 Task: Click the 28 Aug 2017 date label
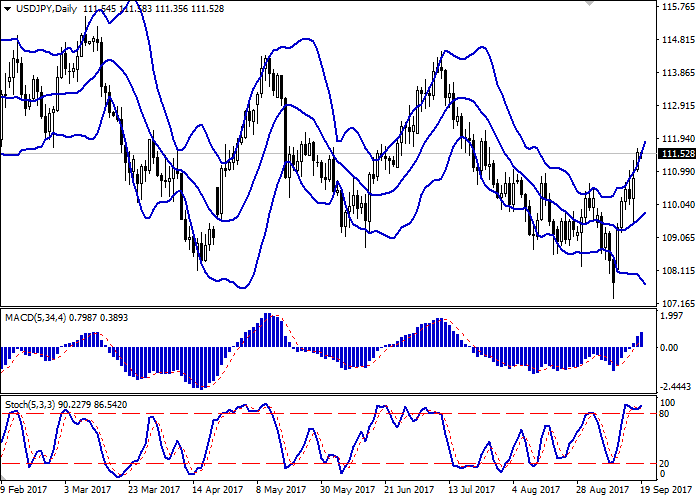click(x=602, y=490)
